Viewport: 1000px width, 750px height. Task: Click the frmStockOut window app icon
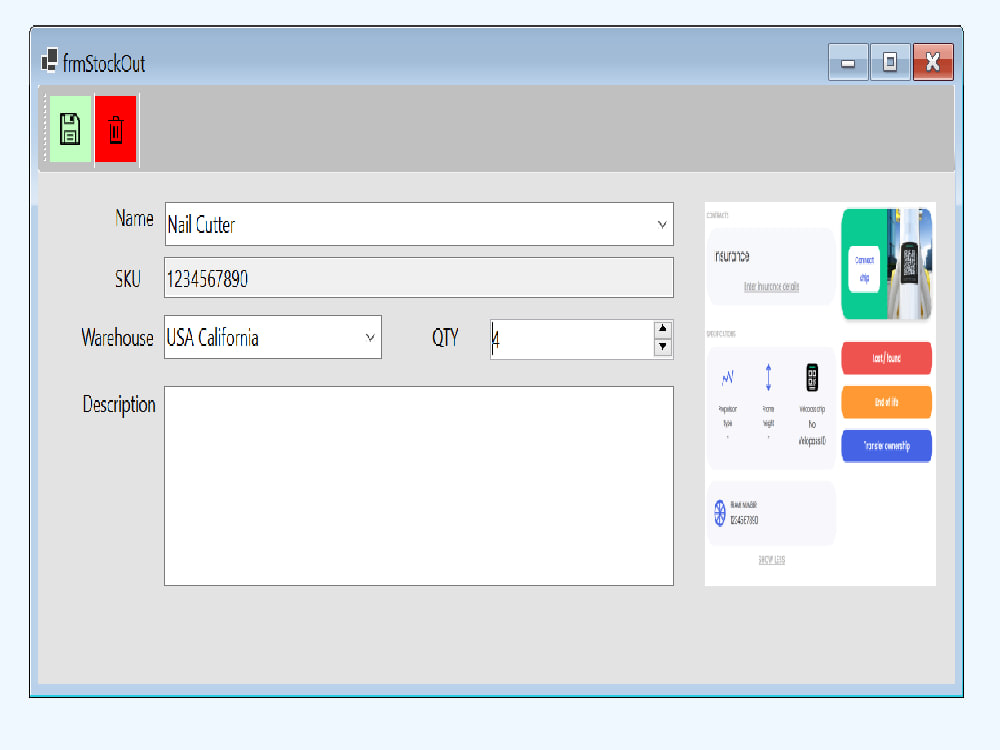49,61
